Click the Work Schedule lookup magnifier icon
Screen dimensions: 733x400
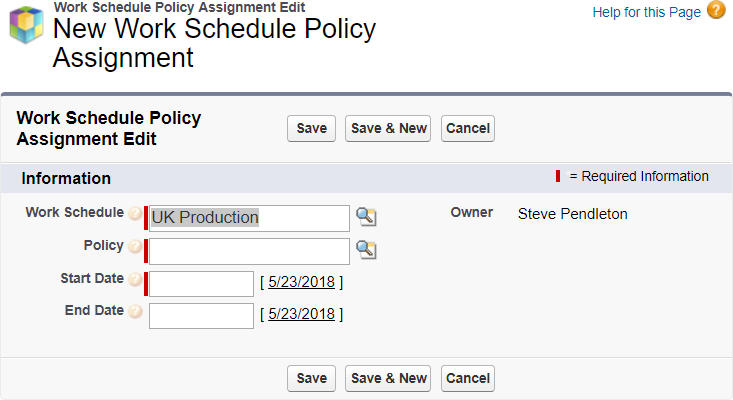[x=366, y=217]
